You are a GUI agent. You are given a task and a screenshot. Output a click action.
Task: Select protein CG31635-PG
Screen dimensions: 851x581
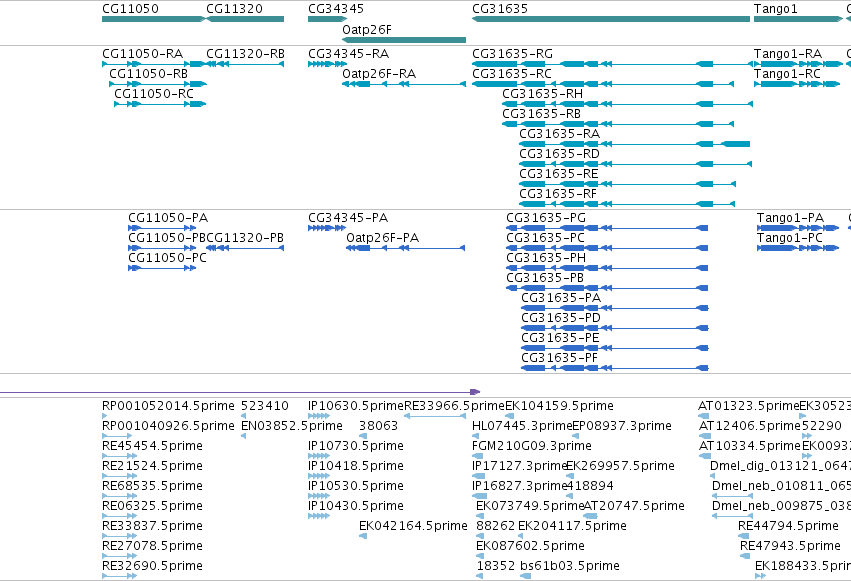(607, 228)
